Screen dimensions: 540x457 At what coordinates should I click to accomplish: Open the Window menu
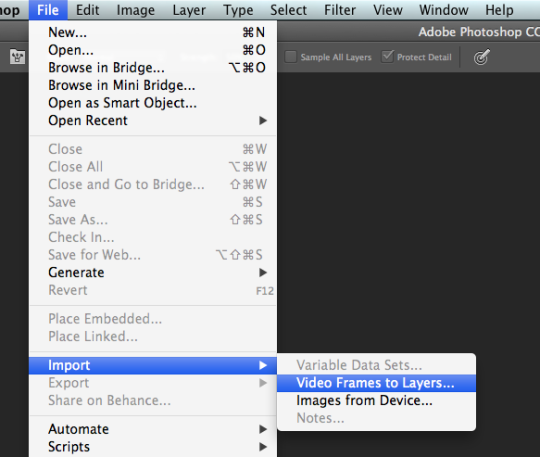pos(444,10)
